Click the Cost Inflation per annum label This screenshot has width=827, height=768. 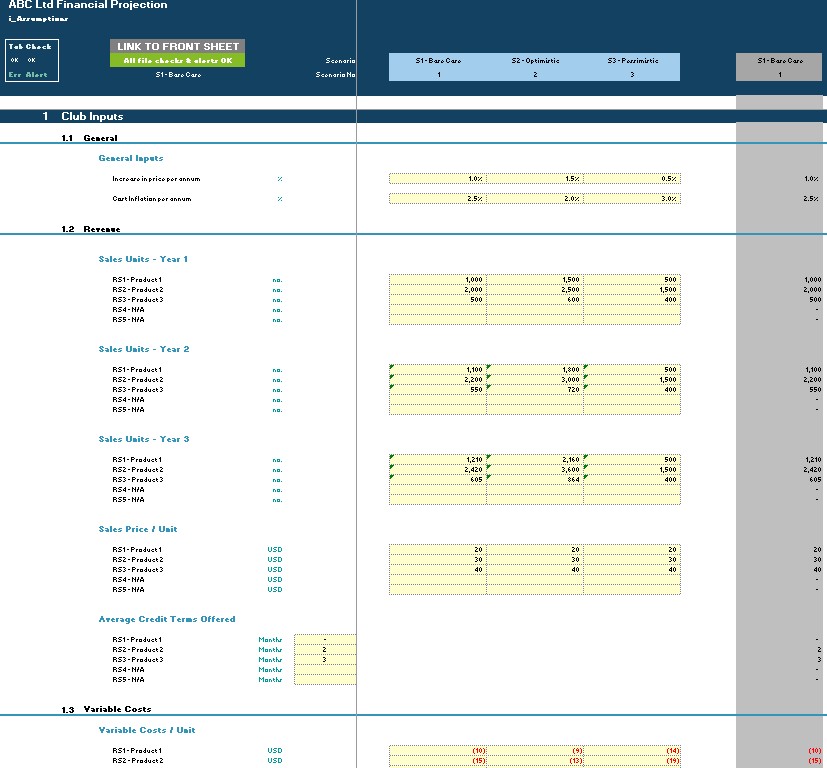152,199
